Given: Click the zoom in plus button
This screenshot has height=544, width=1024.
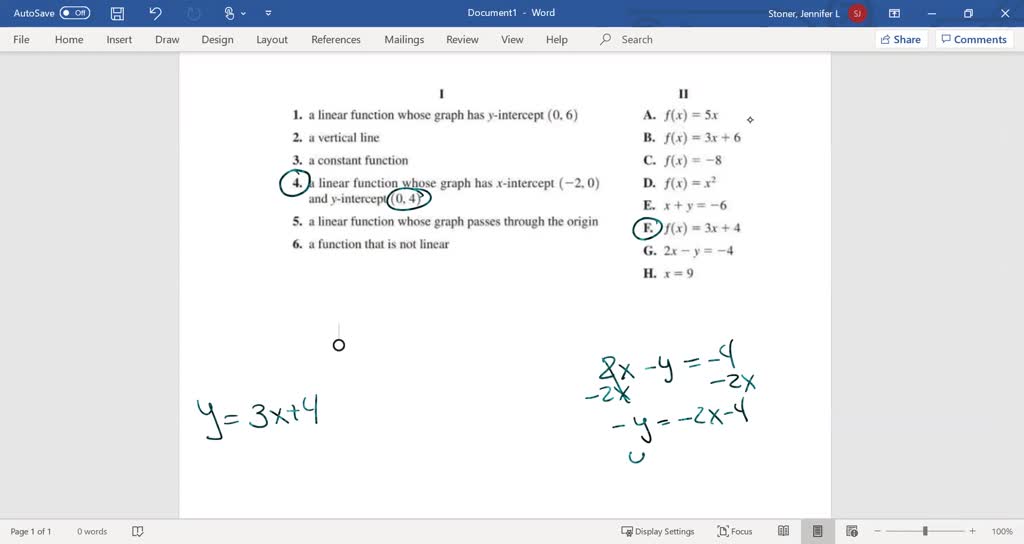Looking at the screenshot, I should [x=972, y=532].
